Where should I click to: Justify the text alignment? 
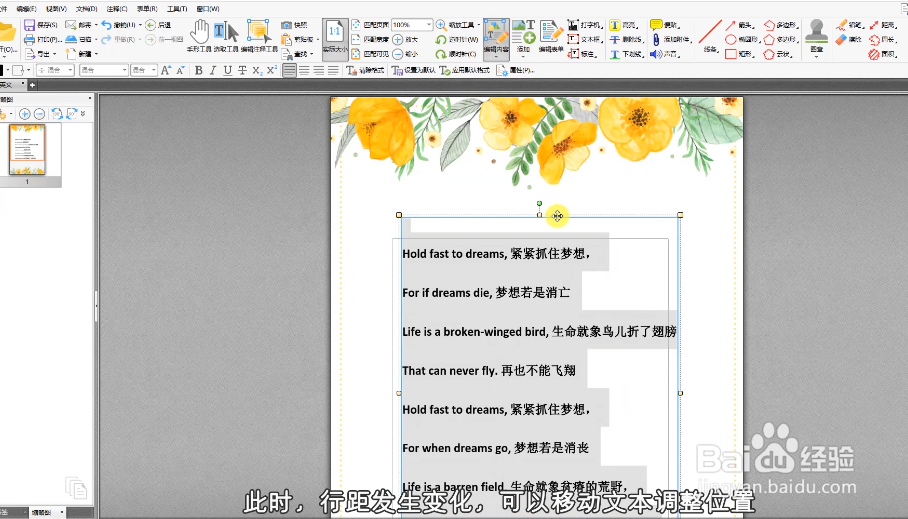pos(333,70)
